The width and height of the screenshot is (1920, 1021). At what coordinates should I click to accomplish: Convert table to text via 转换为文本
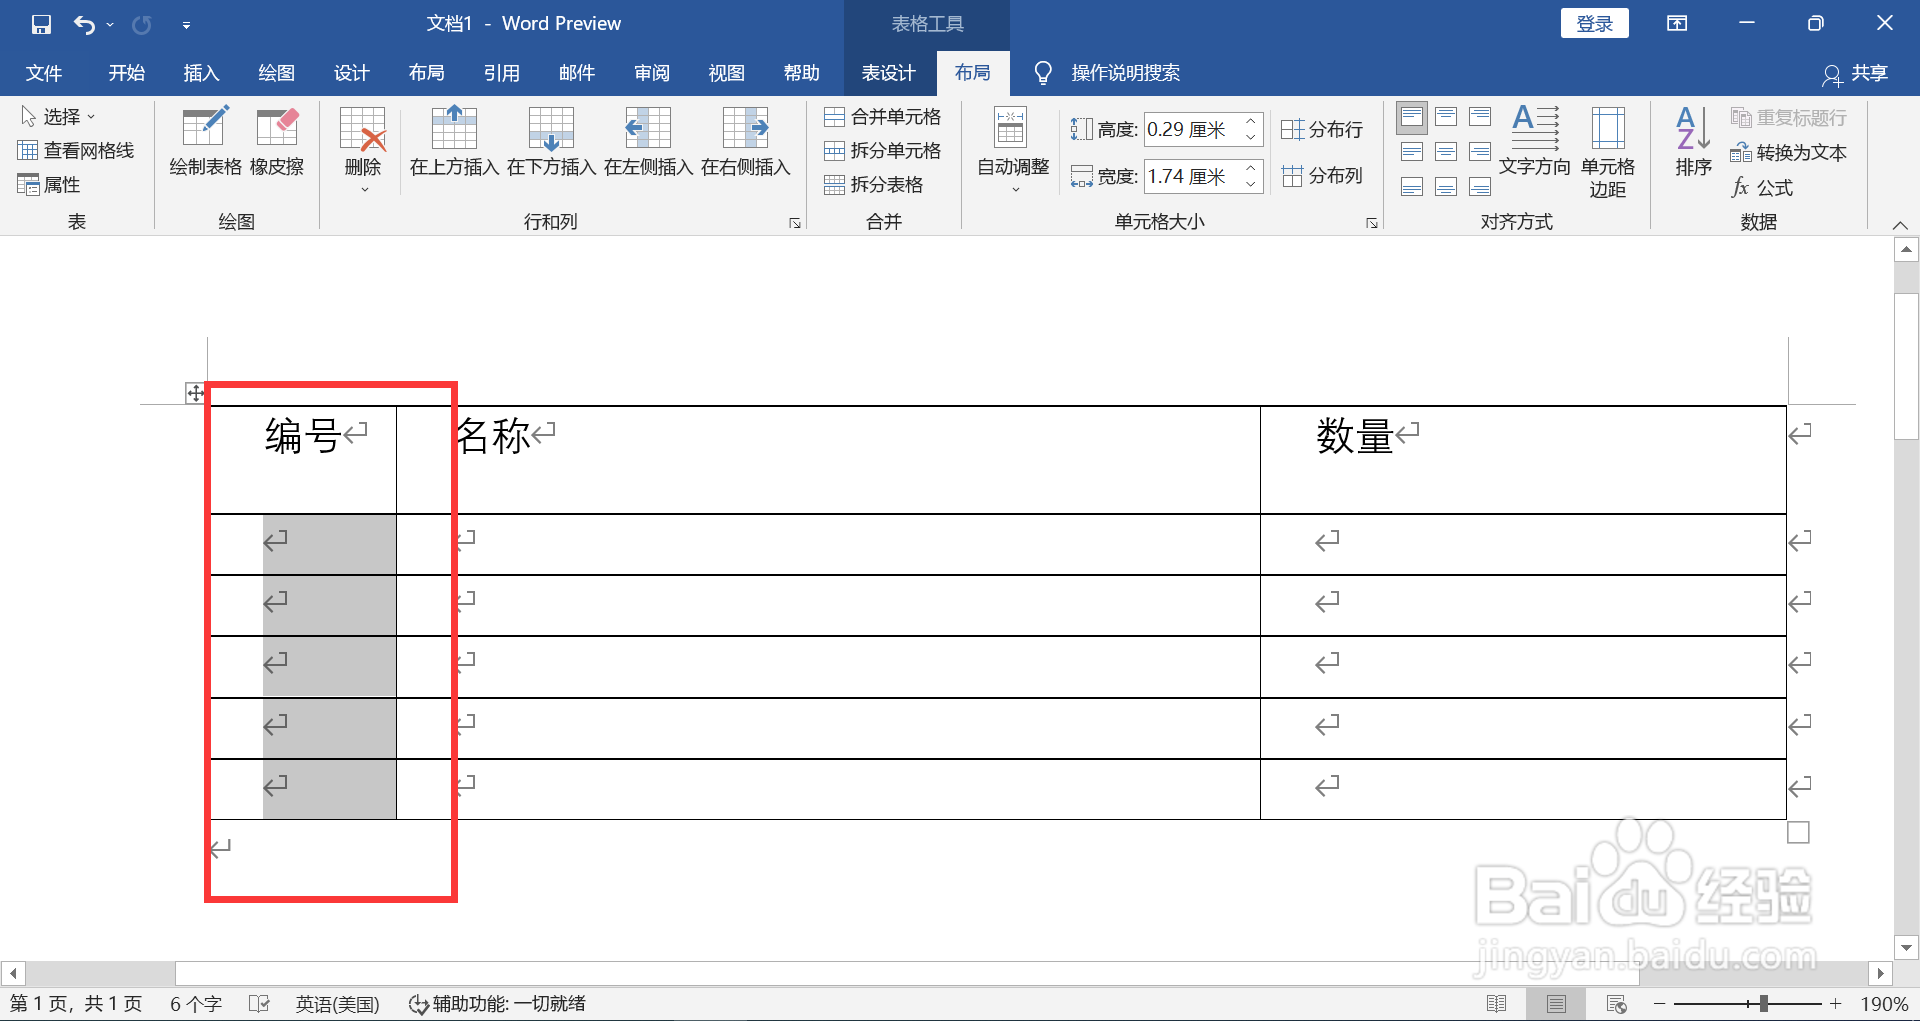pyautogui.click(x=1790, y=152)
